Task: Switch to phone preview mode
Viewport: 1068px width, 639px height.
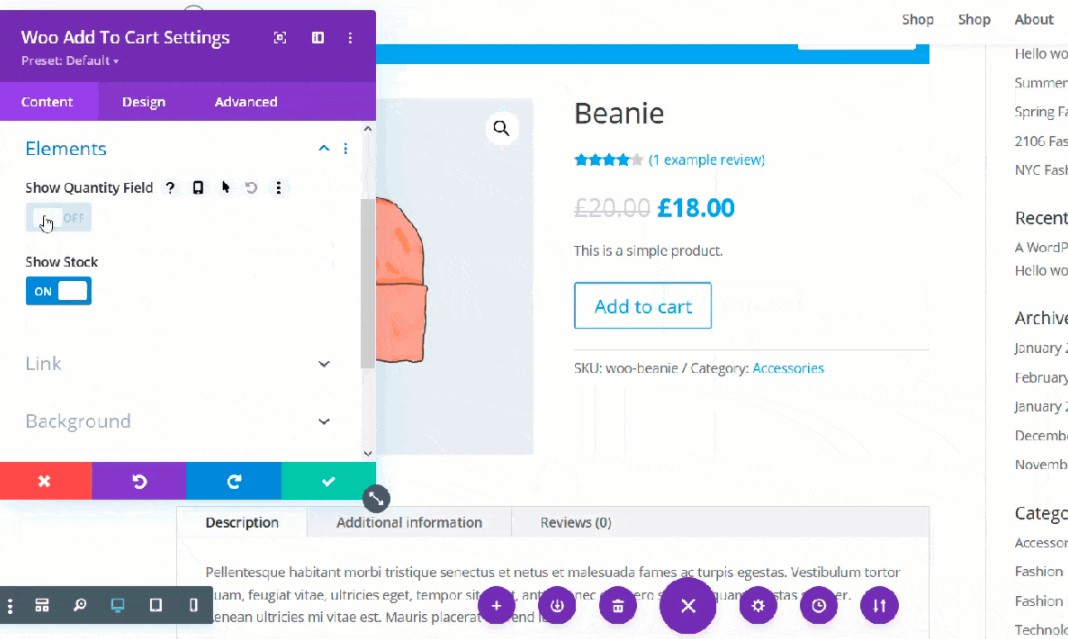Action: tap(193, 605)
